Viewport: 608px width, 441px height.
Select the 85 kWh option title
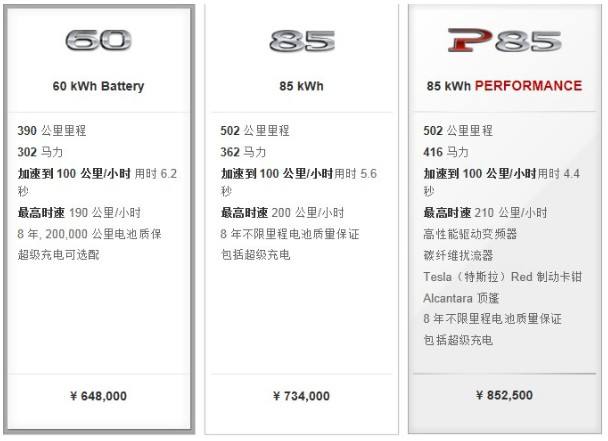point(301,86)
